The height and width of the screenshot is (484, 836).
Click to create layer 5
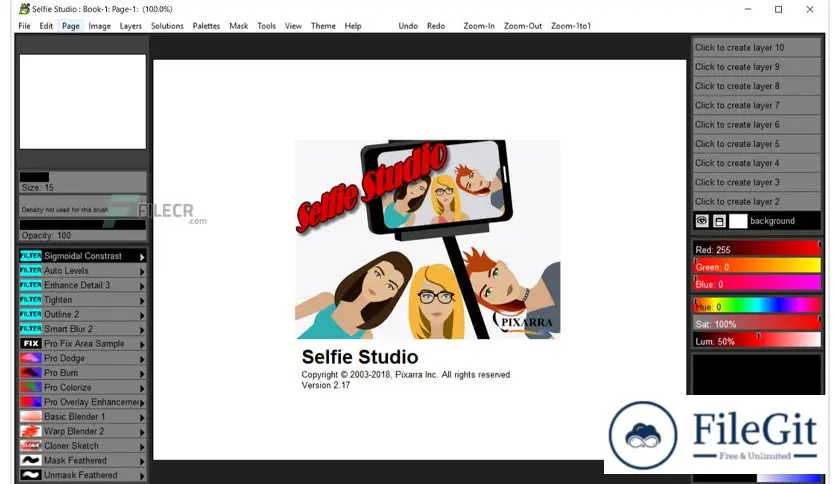click(x=756, y=144)
